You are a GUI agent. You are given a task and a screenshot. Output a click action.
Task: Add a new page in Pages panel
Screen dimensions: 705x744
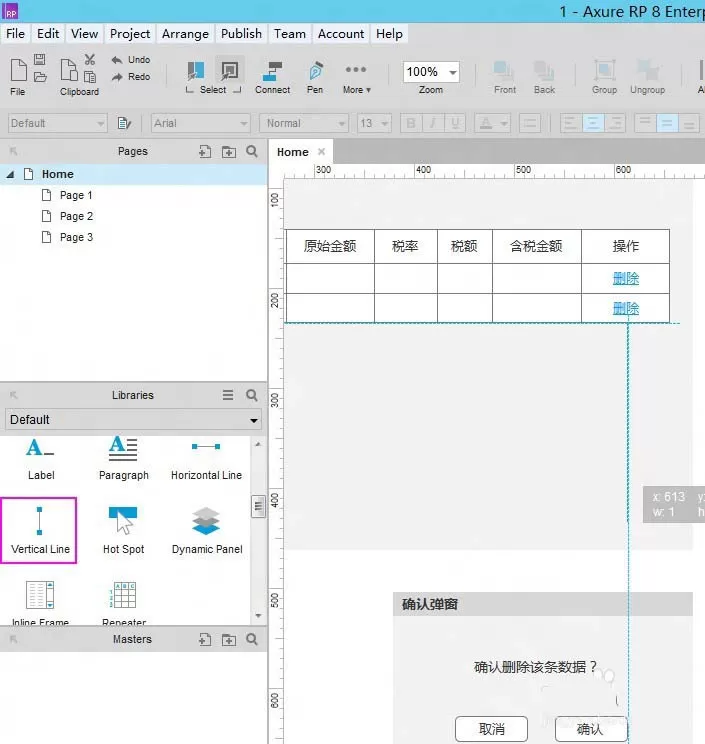click(x=205, y=151)
